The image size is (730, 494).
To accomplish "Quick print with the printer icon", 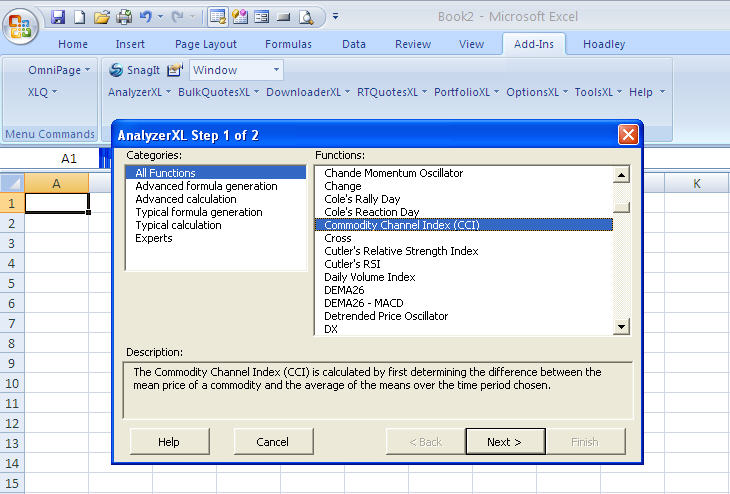I will 124,17.
